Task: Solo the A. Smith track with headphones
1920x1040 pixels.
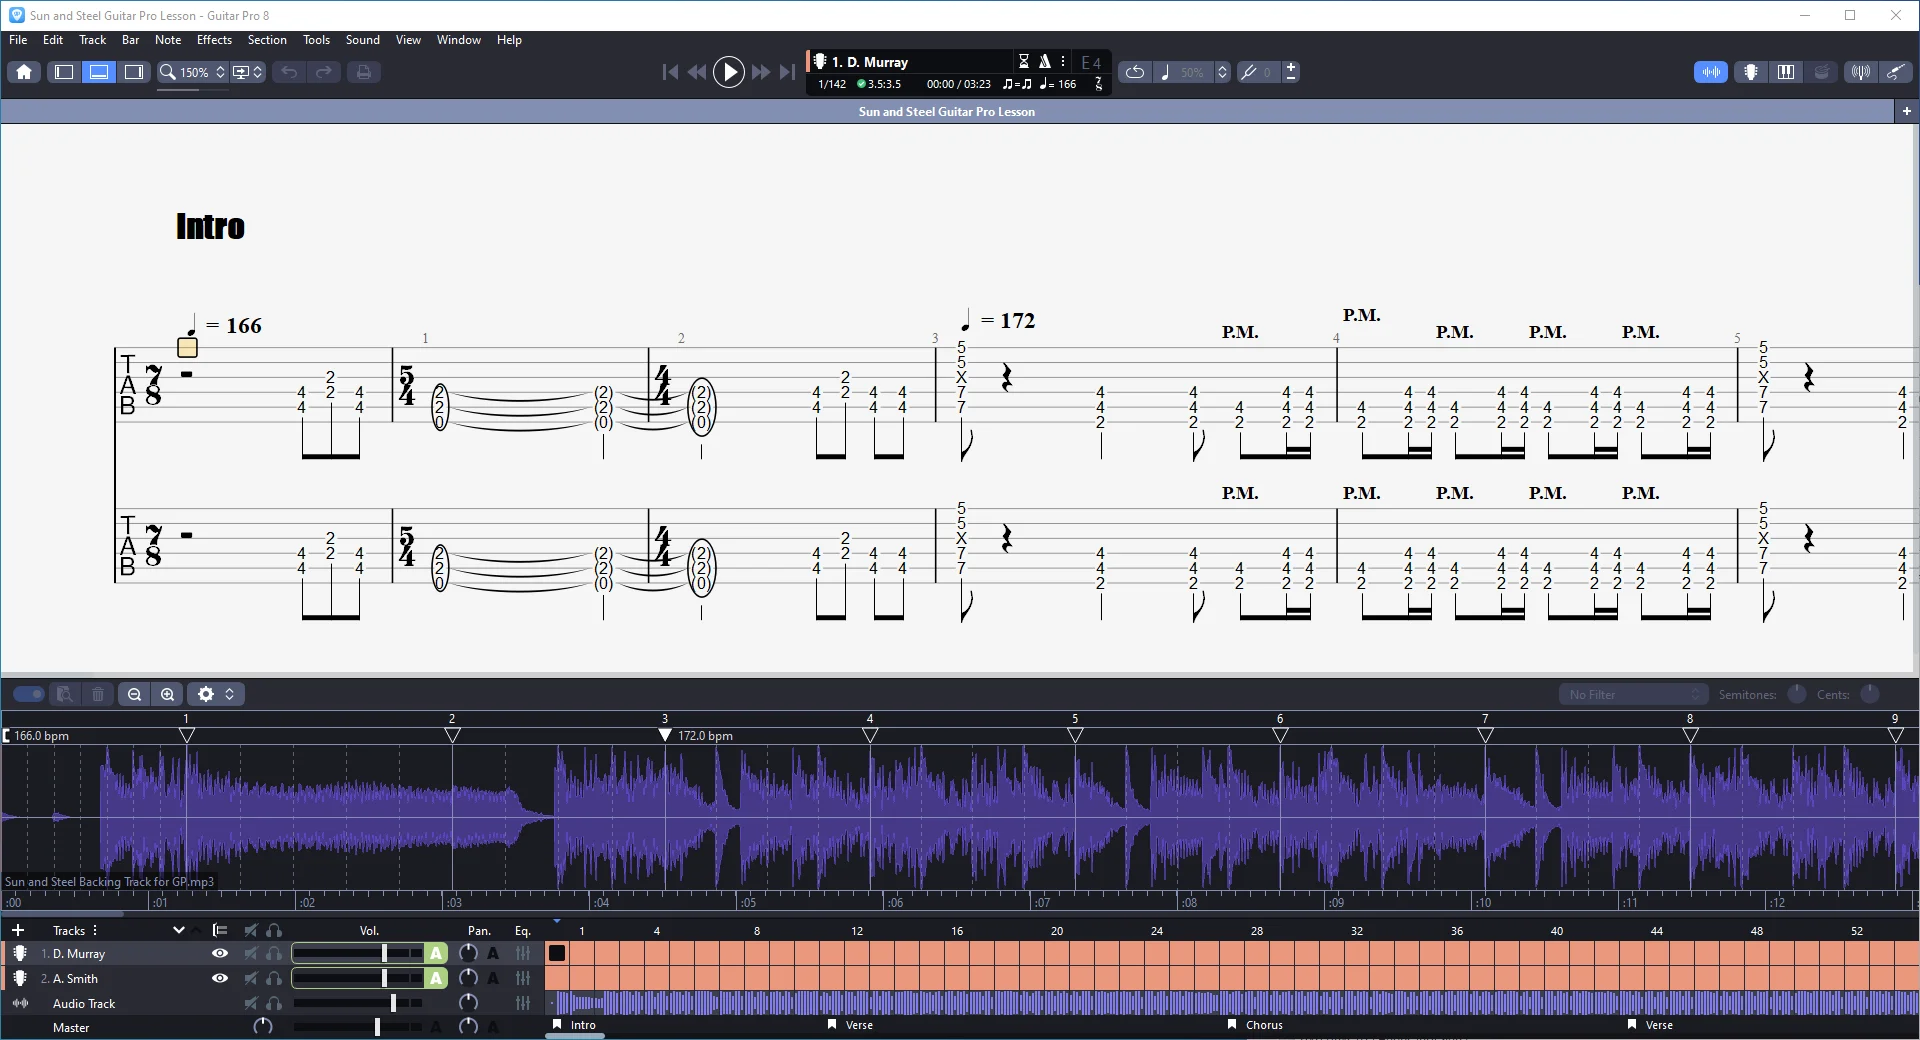Action: (274, 979)
